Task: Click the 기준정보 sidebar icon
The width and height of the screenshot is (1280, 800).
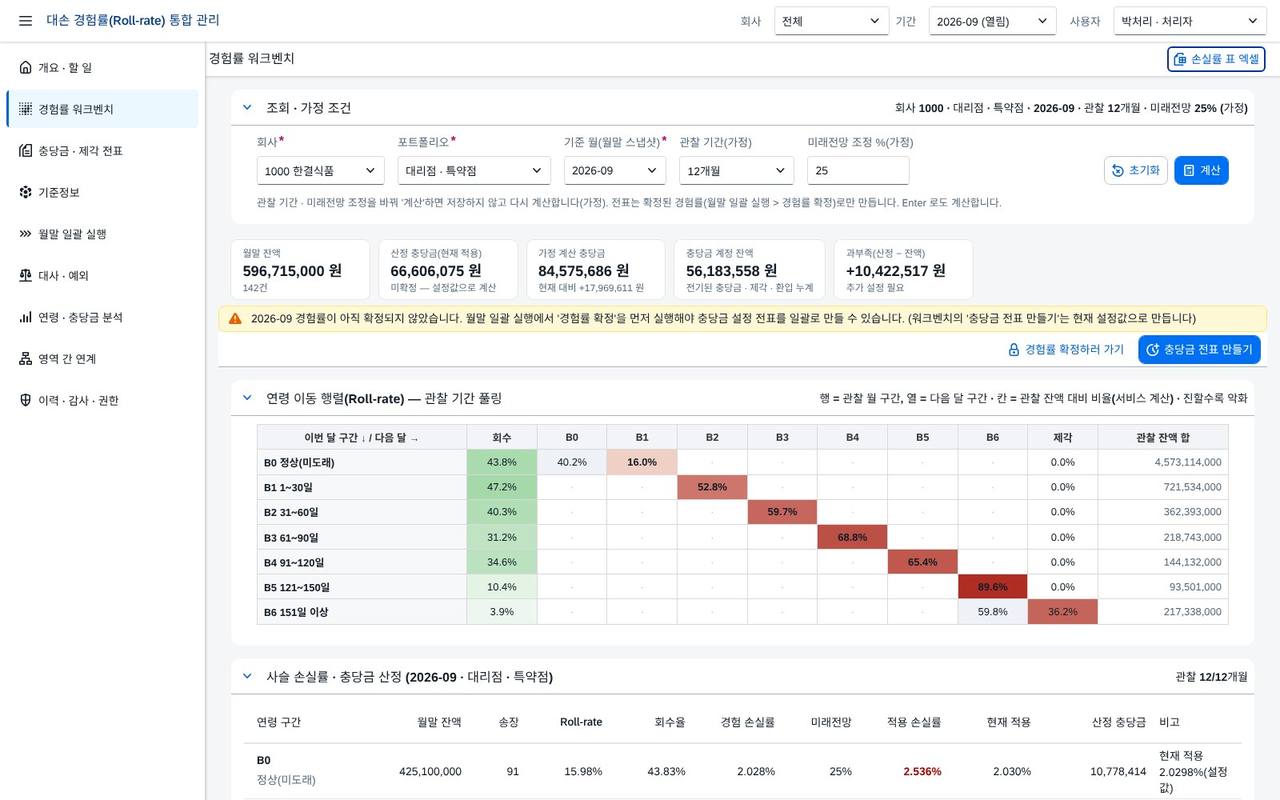Action: pos(26,192)
